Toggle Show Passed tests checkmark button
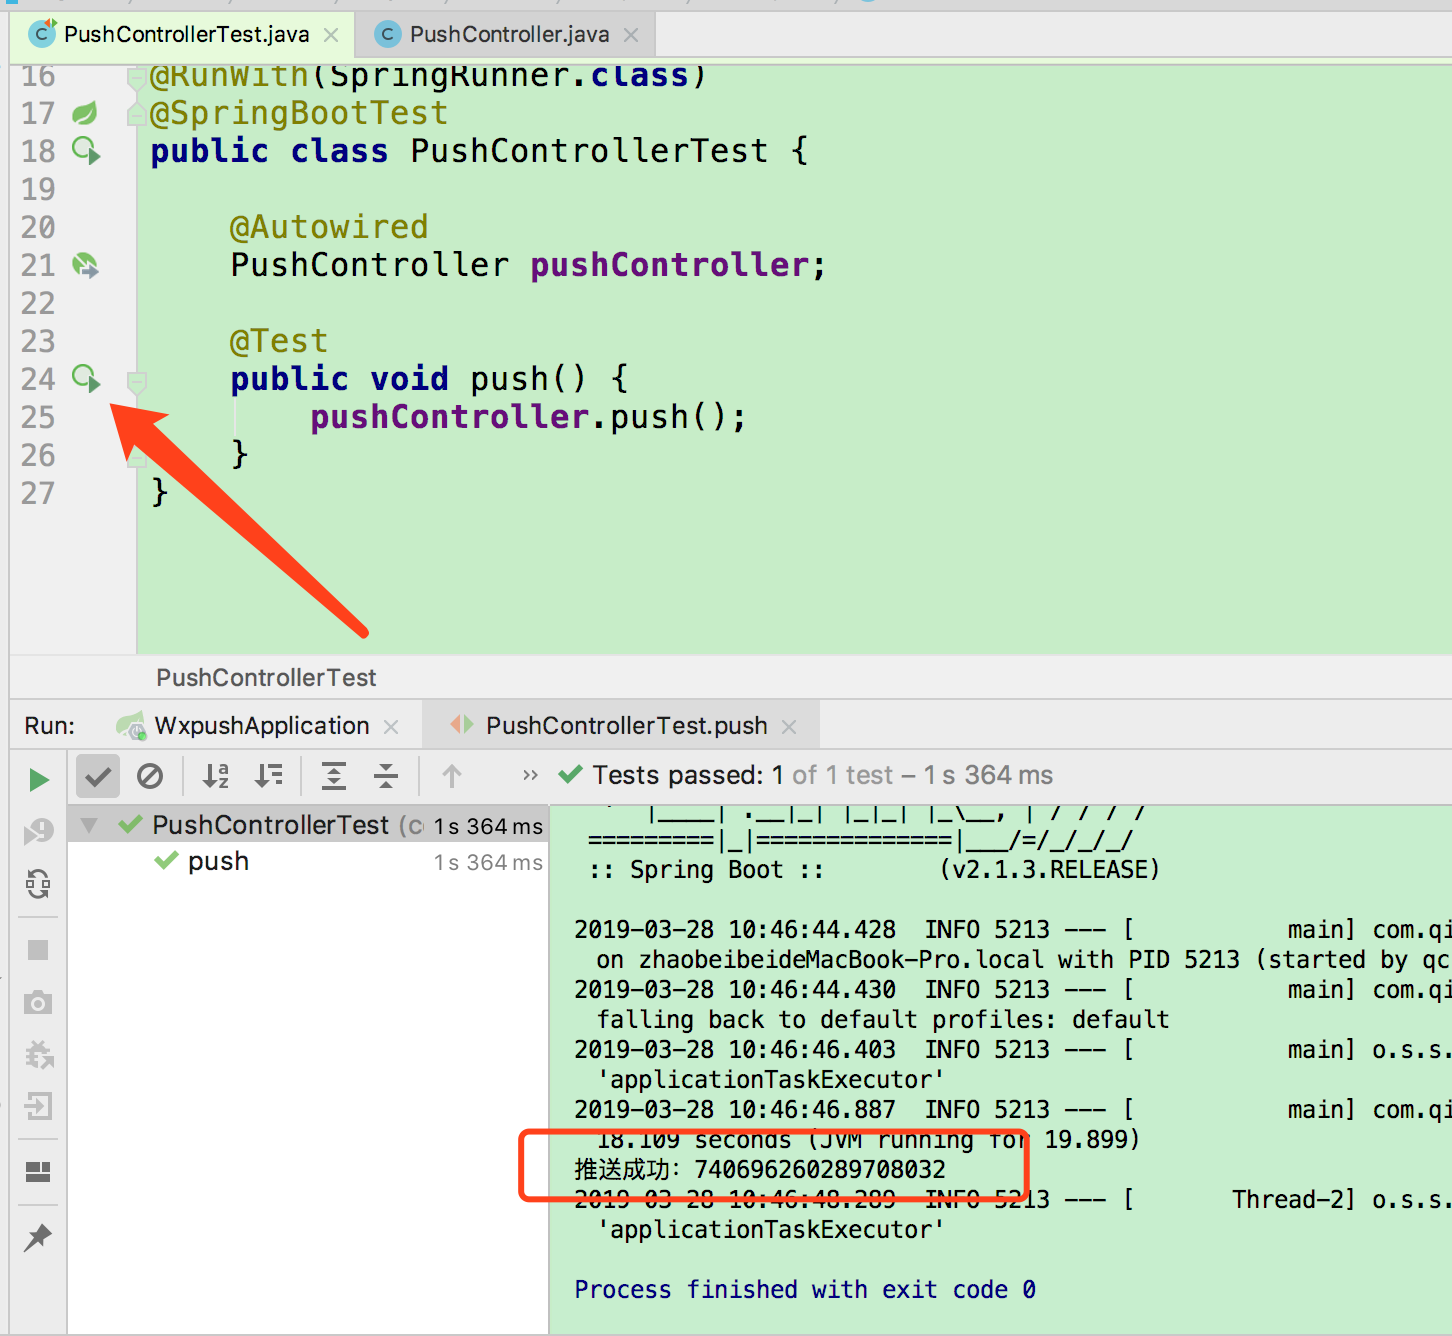The height and width of the screenshot is (1336, 1452). tap(98, 776)
